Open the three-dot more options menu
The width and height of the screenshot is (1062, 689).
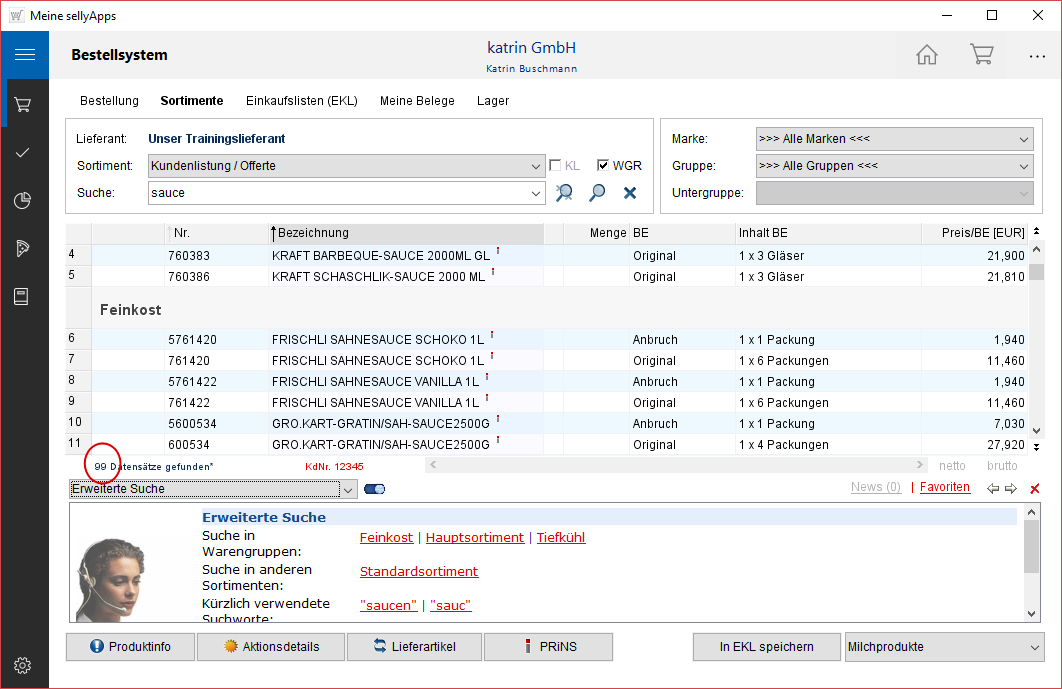point(1036,56)
